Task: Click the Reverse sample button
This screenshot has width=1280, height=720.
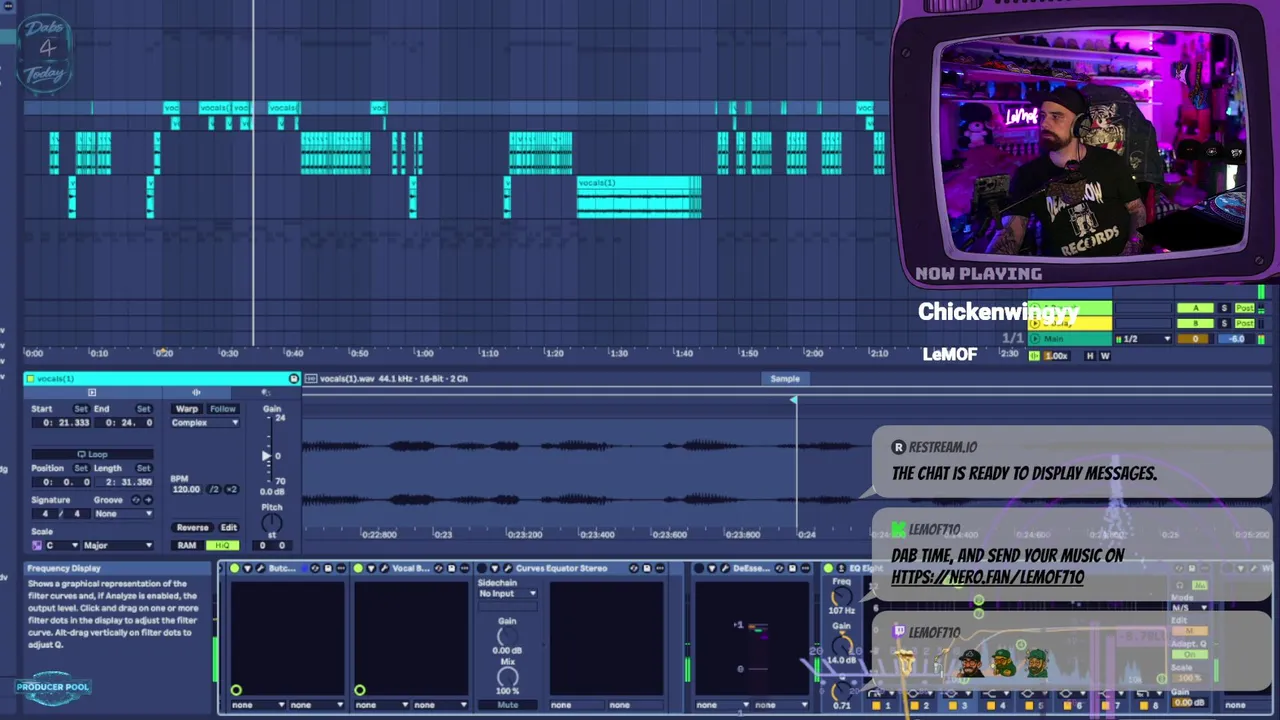Action: pyautogui.click(x=192, y=528)
